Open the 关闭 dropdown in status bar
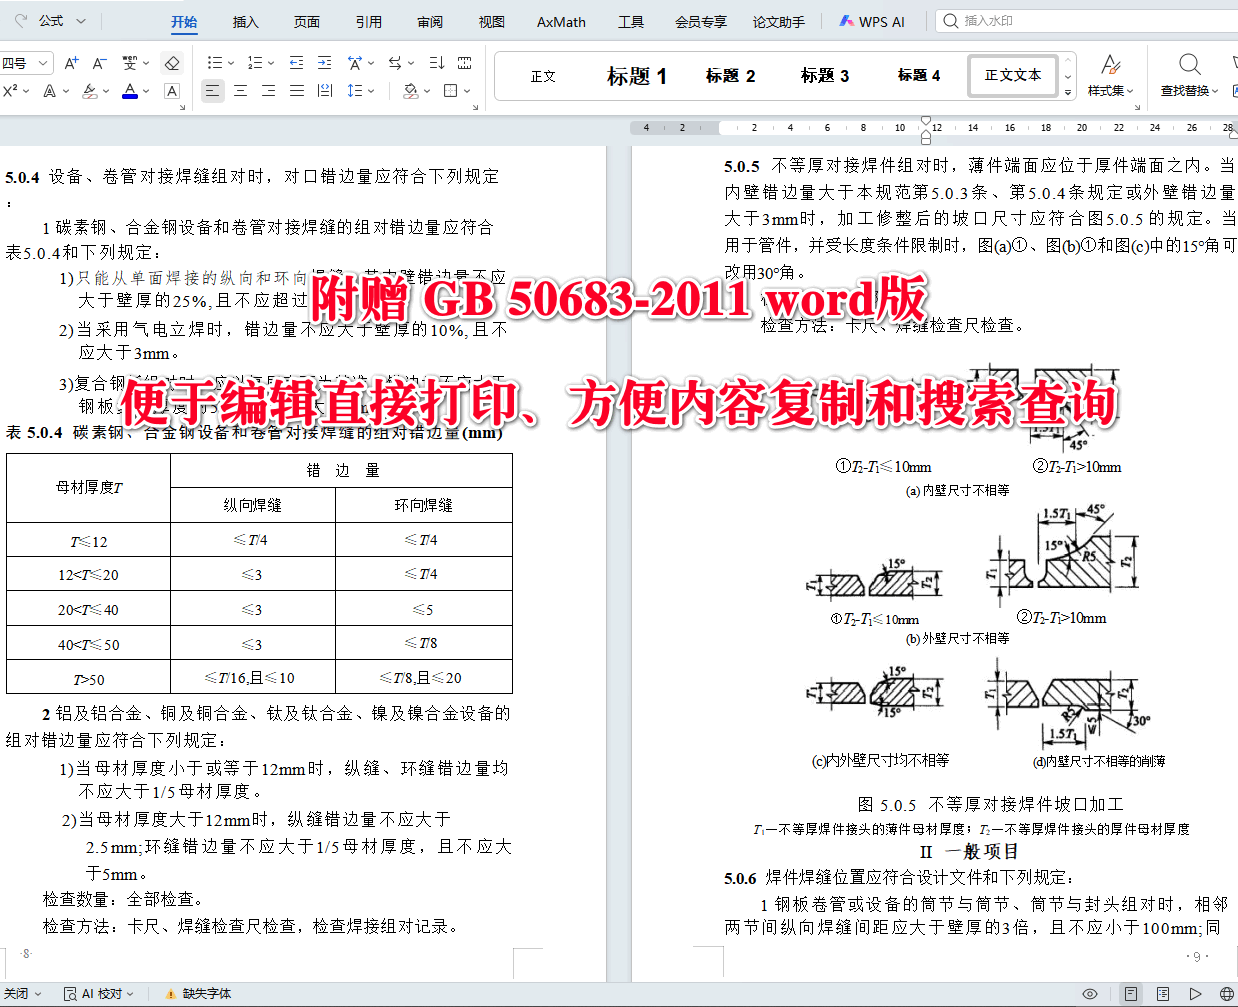 22,993
